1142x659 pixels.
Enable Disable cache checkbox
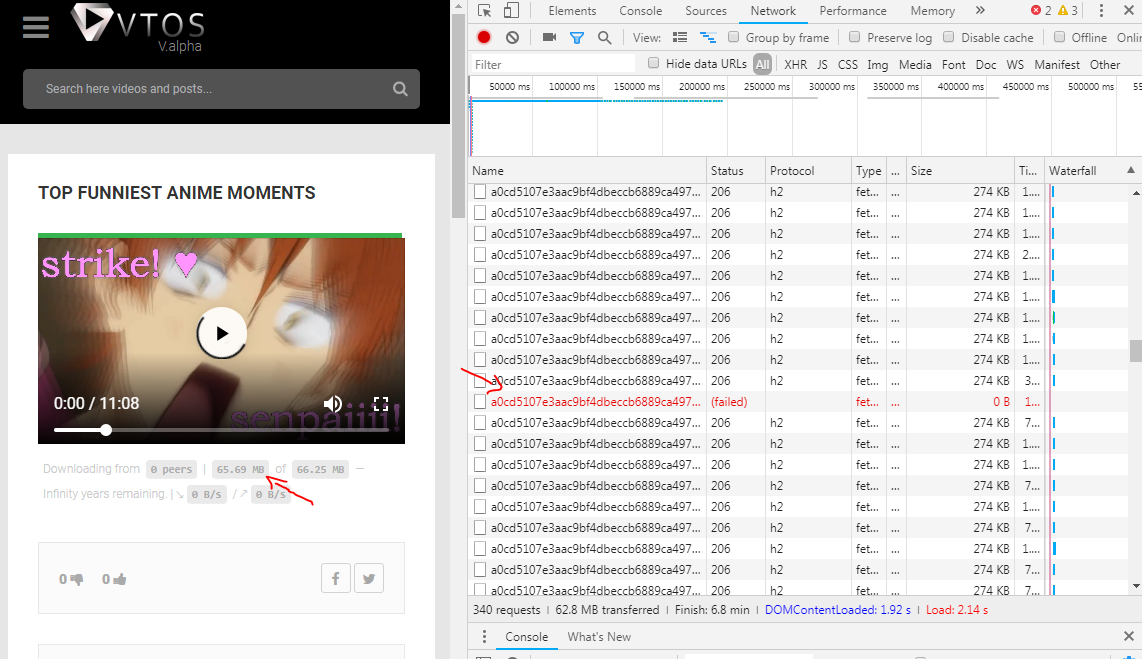[x=948, y=37]
